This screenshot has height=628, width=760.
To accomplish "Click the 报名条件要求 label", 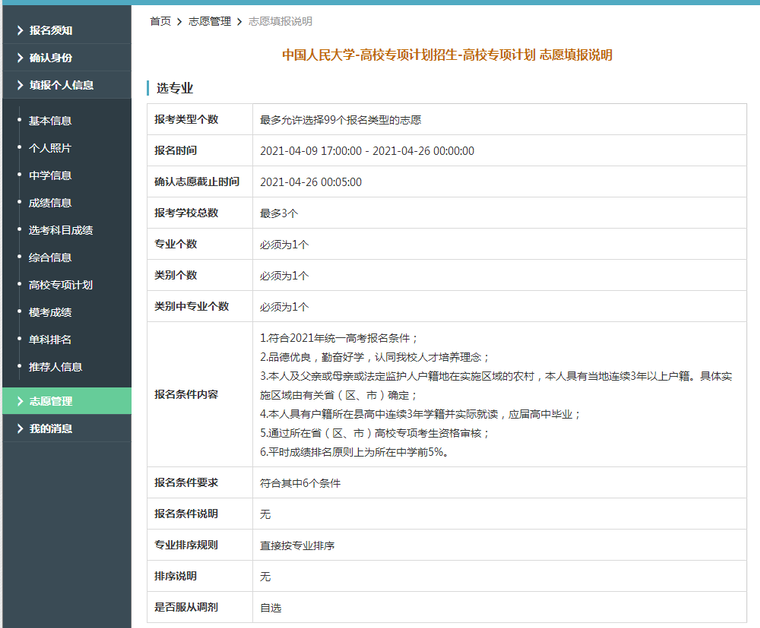I will [x=186, y=482].
